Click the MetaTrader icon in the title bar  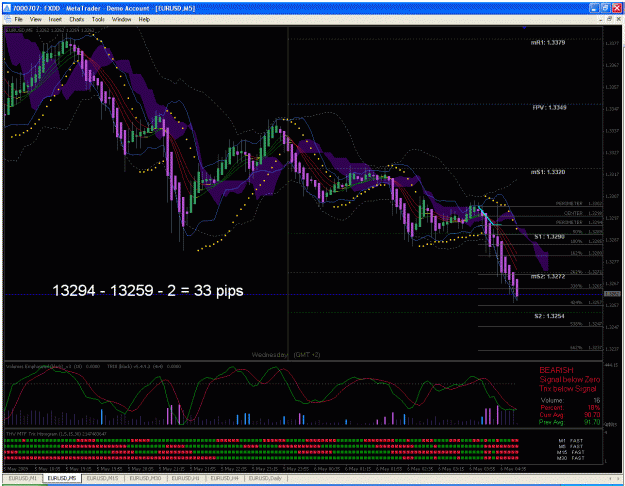pos(7,8)
